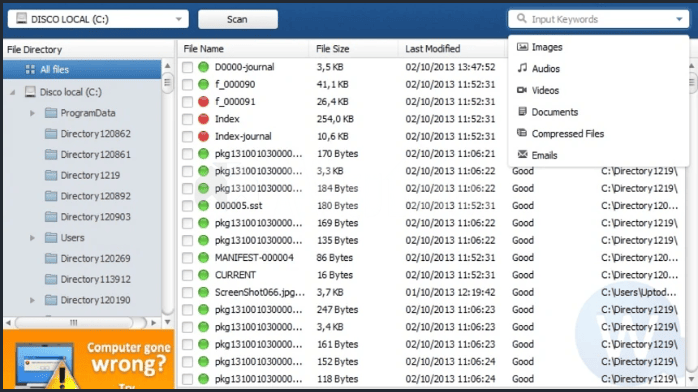Check the f_000091 file checkbox

click(x=187, y=102)
